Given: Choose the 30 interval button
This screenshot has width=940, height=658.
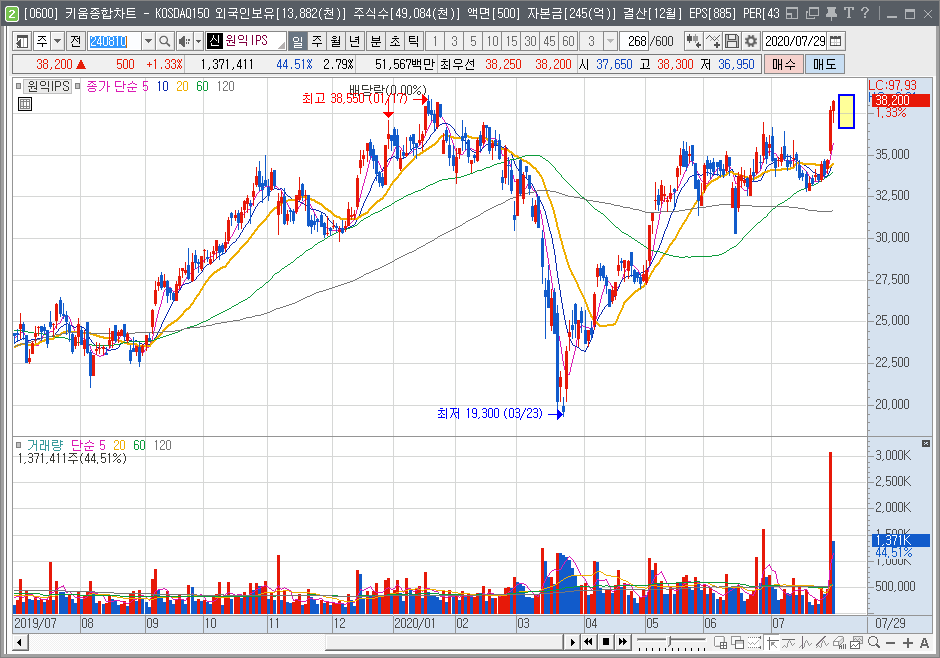Looking at the screenshot, I should coord(530,41).
